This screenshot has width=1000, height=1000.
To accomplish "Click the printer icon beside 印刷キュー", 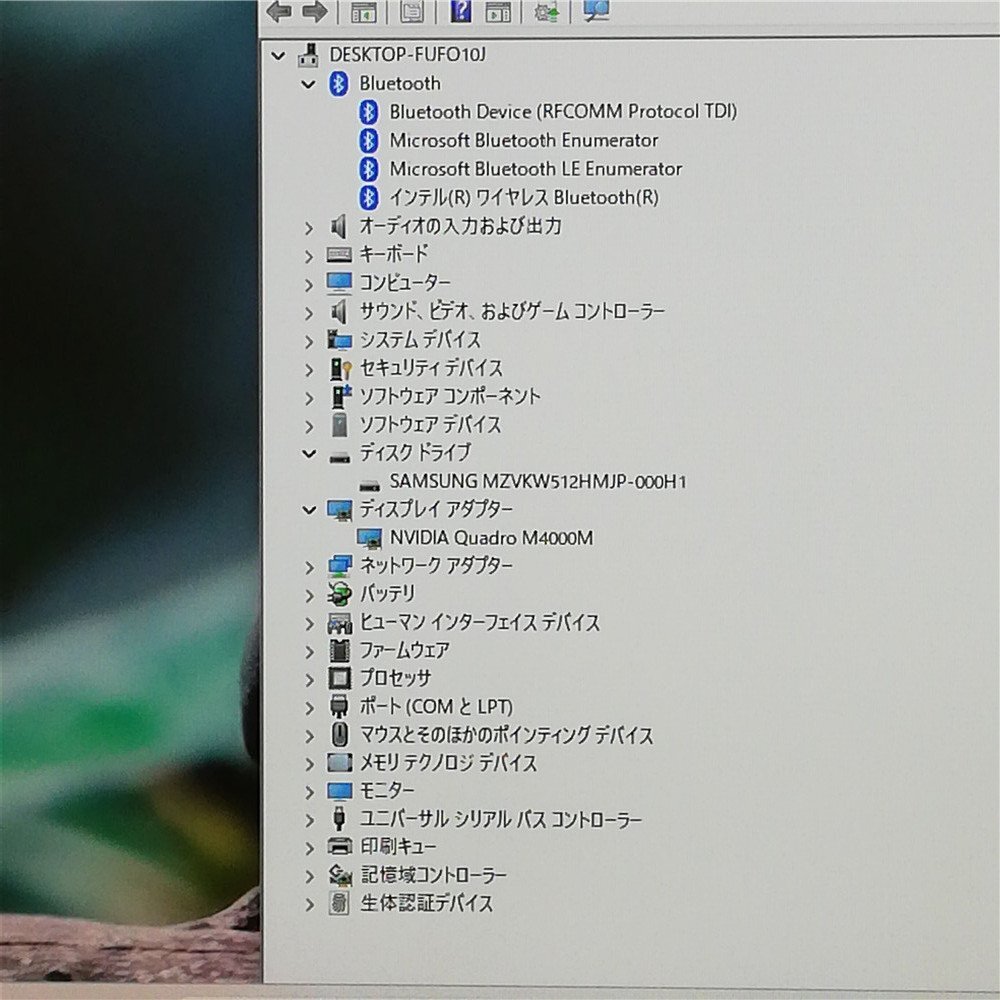I will pos(339,846).
